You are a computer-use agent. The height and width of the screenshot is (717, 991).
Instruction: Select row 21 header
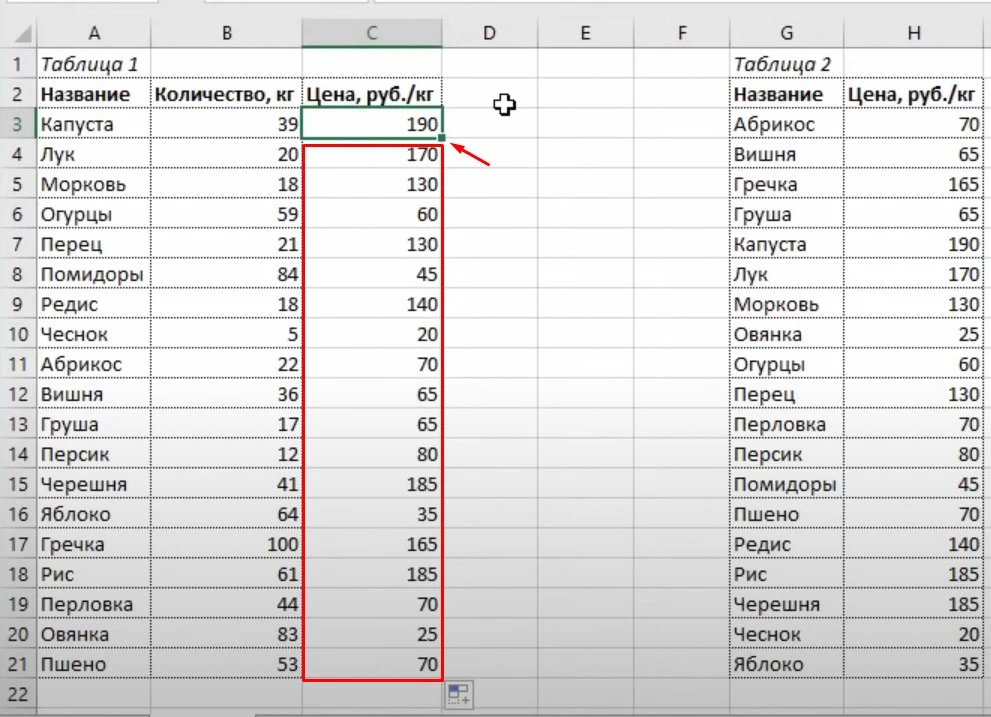pyautogui.click(x=17, y=664)
